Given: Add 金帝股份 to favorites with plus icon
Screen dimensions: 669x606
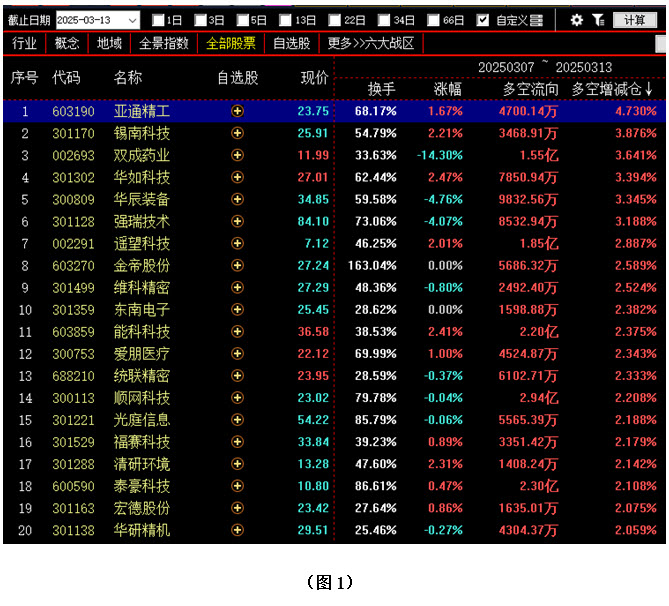Looking at the screenshot, I should [237, 265].
